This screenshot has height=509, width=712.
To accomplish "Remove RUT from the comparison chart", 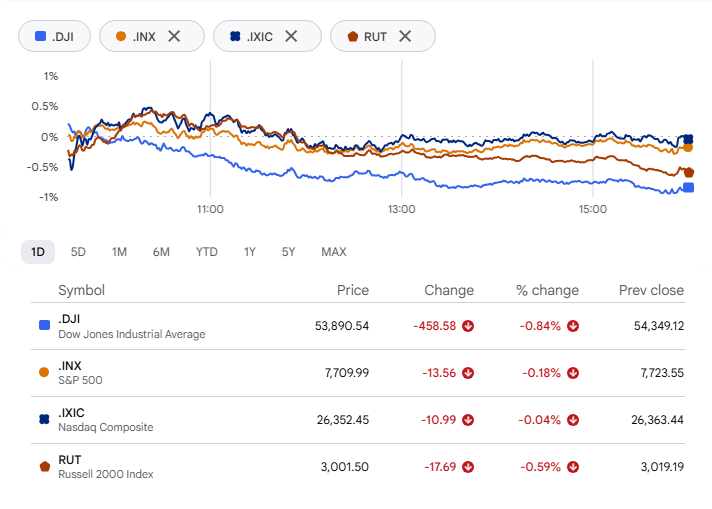I will click(x=405, y=36).
